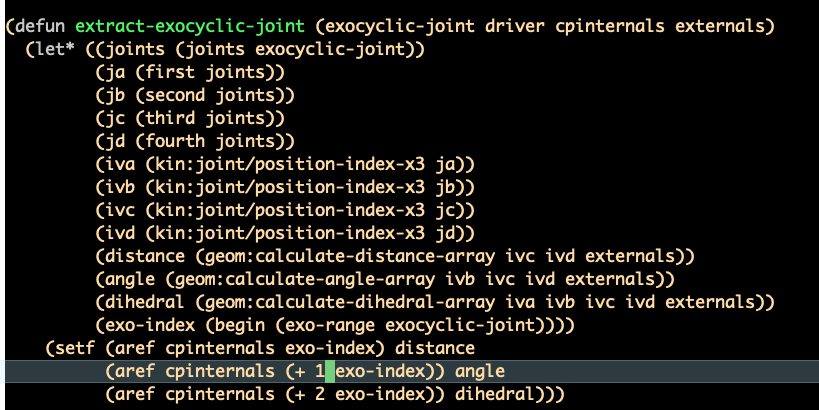819x410 pixels.
Task: Click geom:calculate-dihedral-array call
Action: tap(350, 302)
